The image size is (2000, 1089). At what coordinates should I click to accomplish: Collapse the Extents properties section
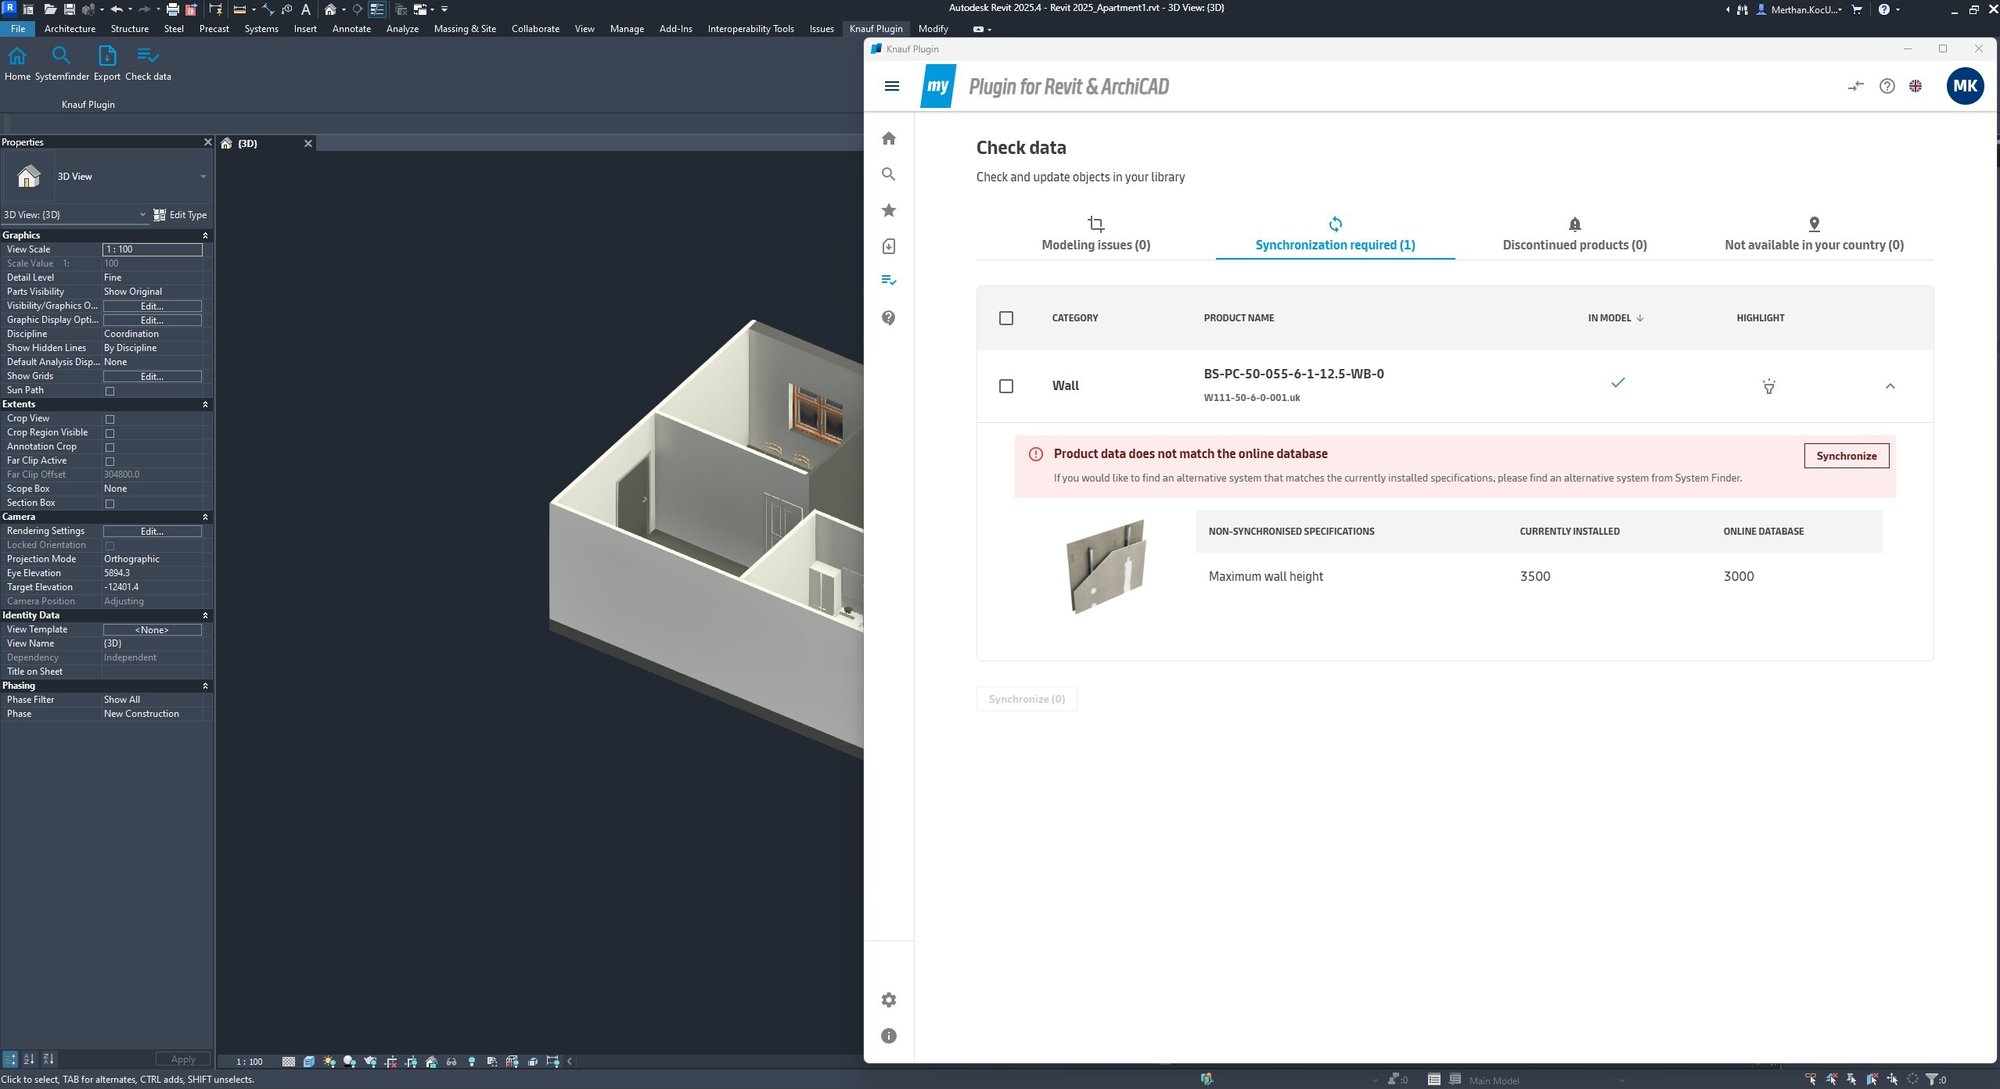tap(205, 405)
